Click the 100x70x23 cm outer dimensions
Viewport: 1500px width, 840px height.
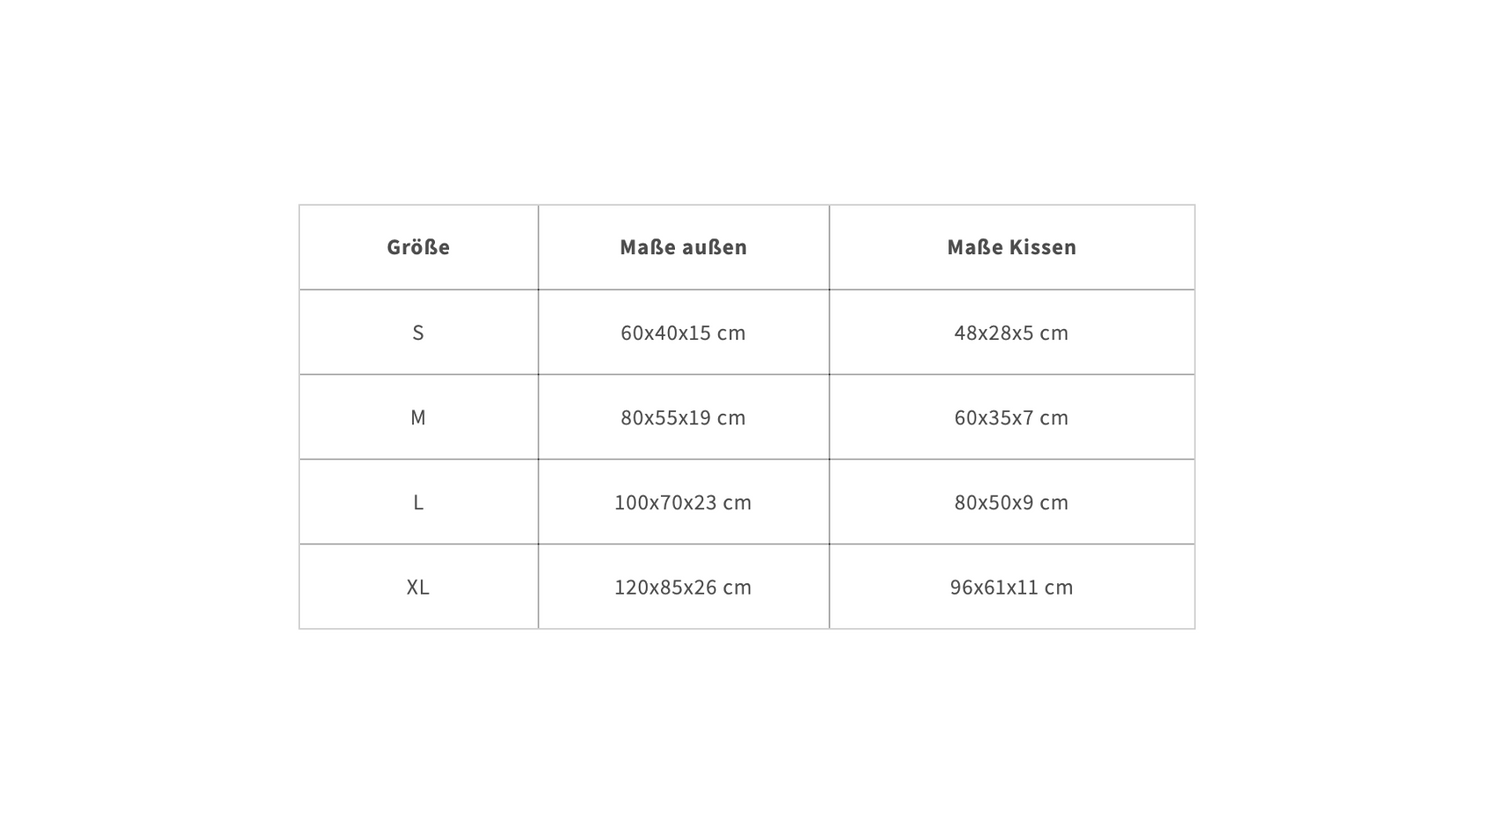(683, 503)
